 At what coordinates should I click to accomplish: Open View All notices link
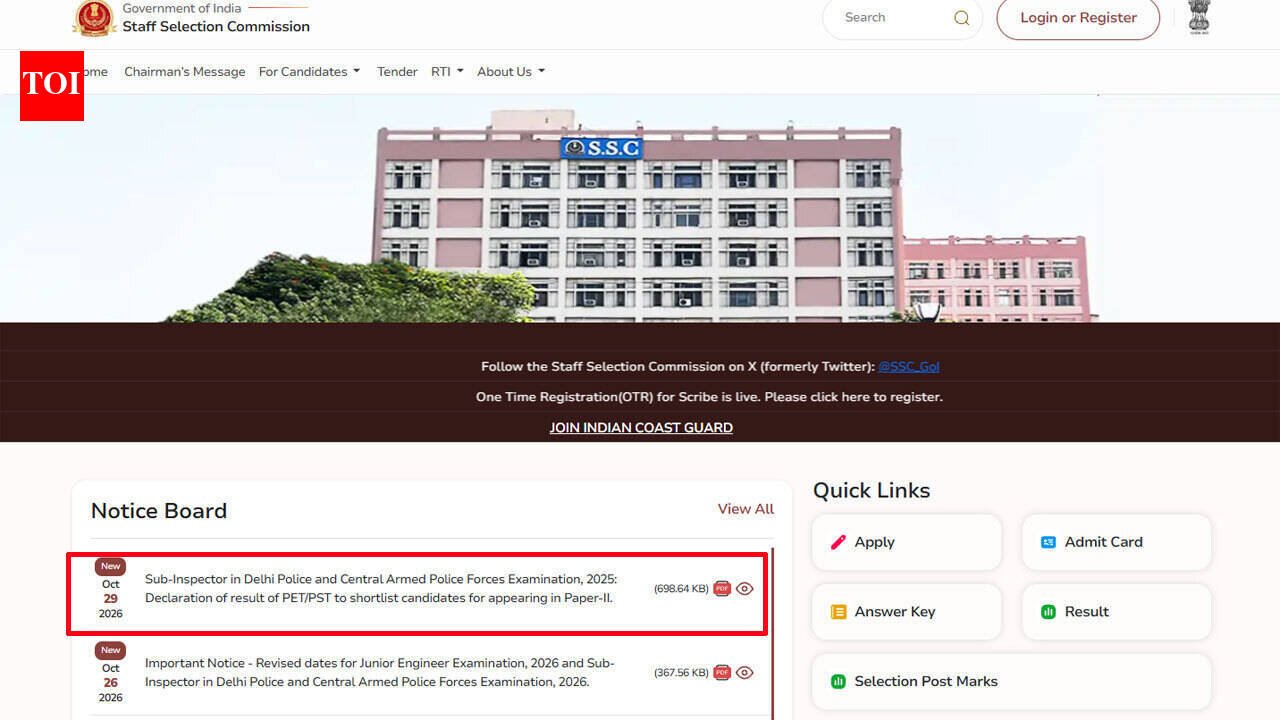point(745,509)
